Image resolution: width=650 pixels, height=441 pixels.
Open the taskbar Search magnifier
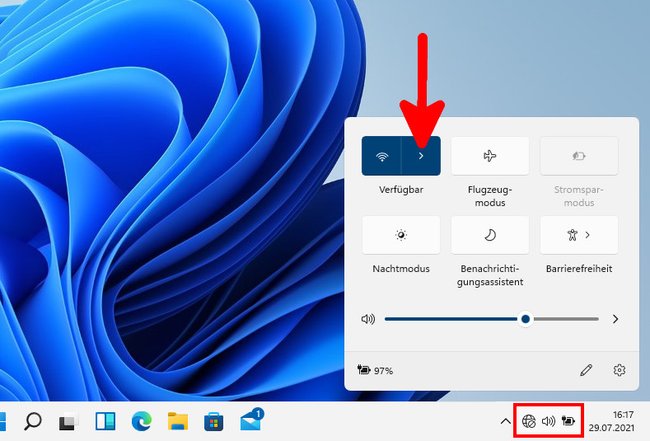click(x=33, y=422)
